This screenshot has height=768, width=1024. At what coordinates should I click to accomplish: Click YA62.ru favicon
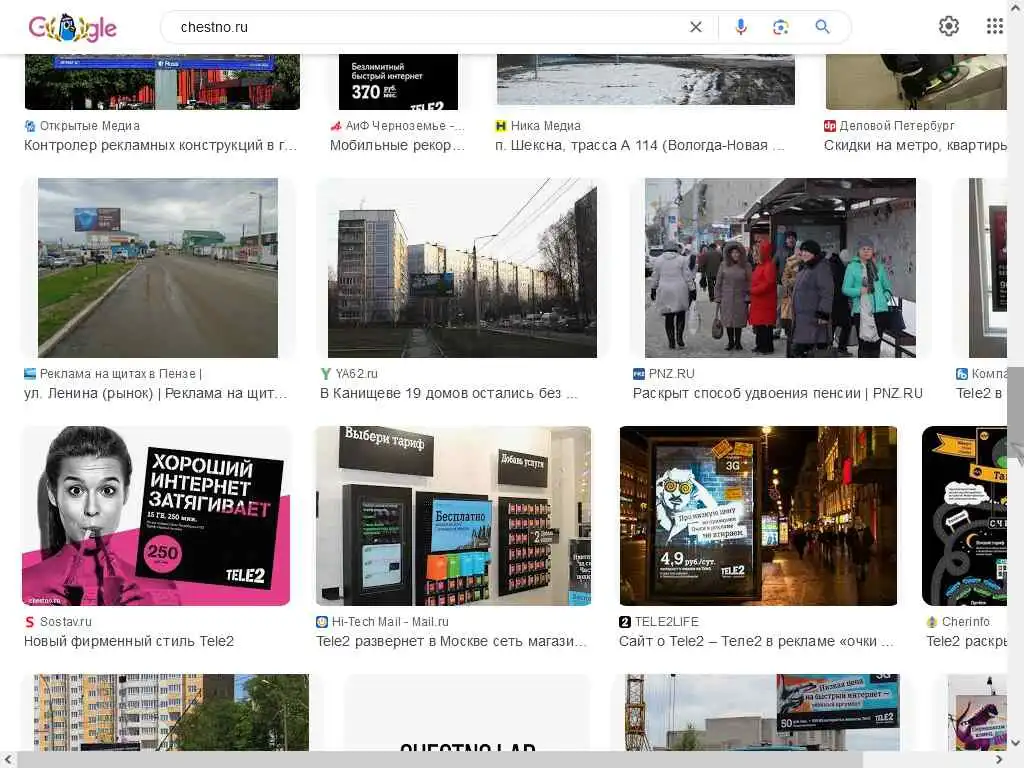pyautogui.click(x=326, y=374)
